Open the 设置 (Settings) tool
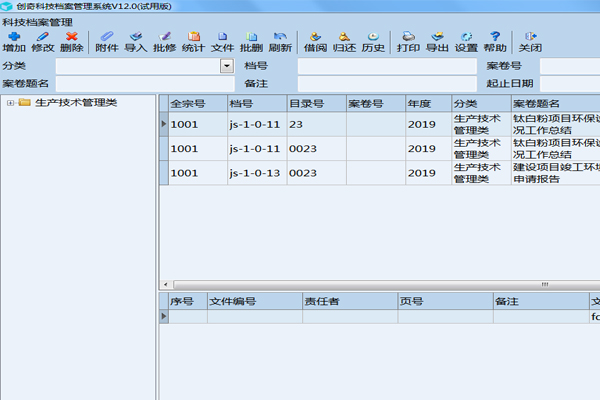Screen dimensions: 600x400 [466, 41]
